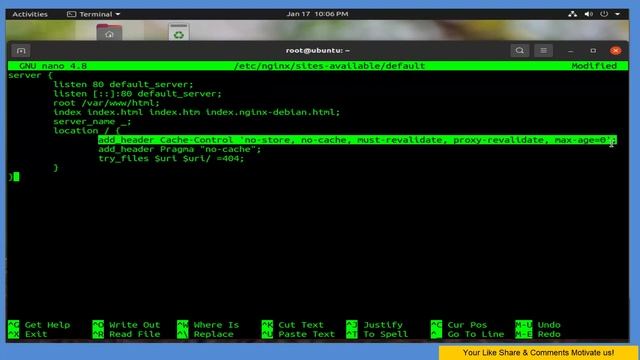The height and width of the screenshot is (360, 640).
Task: Open the Activities overview
Action: (x=30, y=14)
